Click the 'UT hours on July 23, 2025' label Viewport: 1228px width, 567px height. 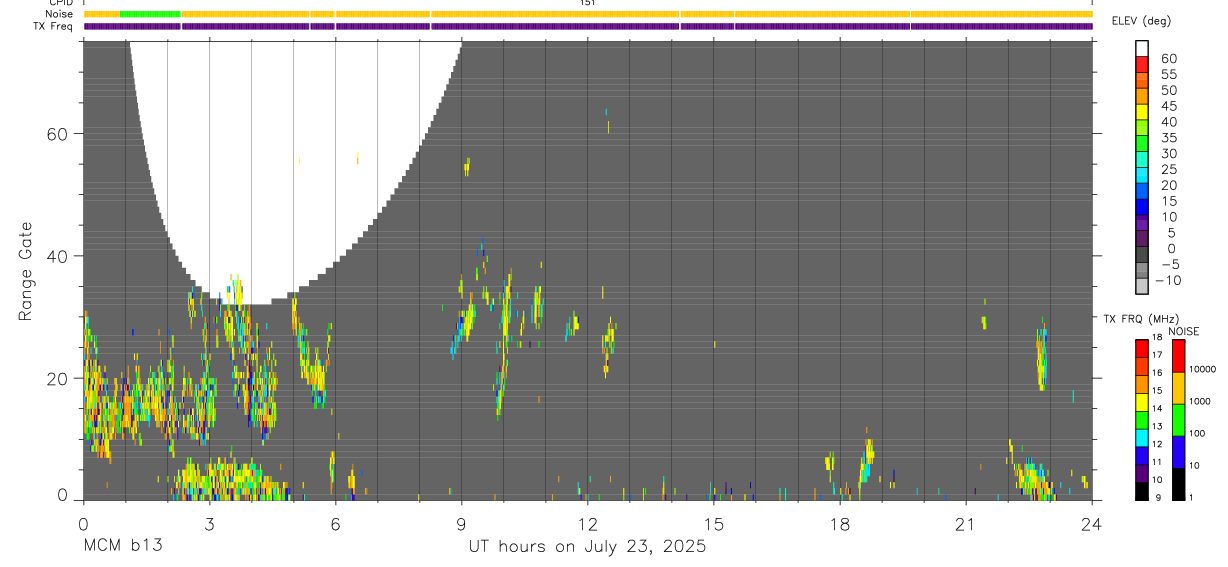pyautogui.click(x=587, y=546)
